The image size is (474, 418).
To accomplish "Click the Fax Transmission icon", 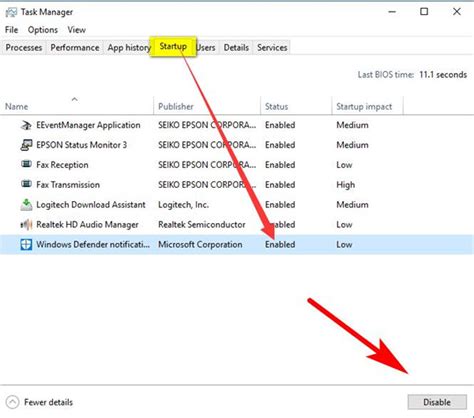I will [x=26, y=184].
